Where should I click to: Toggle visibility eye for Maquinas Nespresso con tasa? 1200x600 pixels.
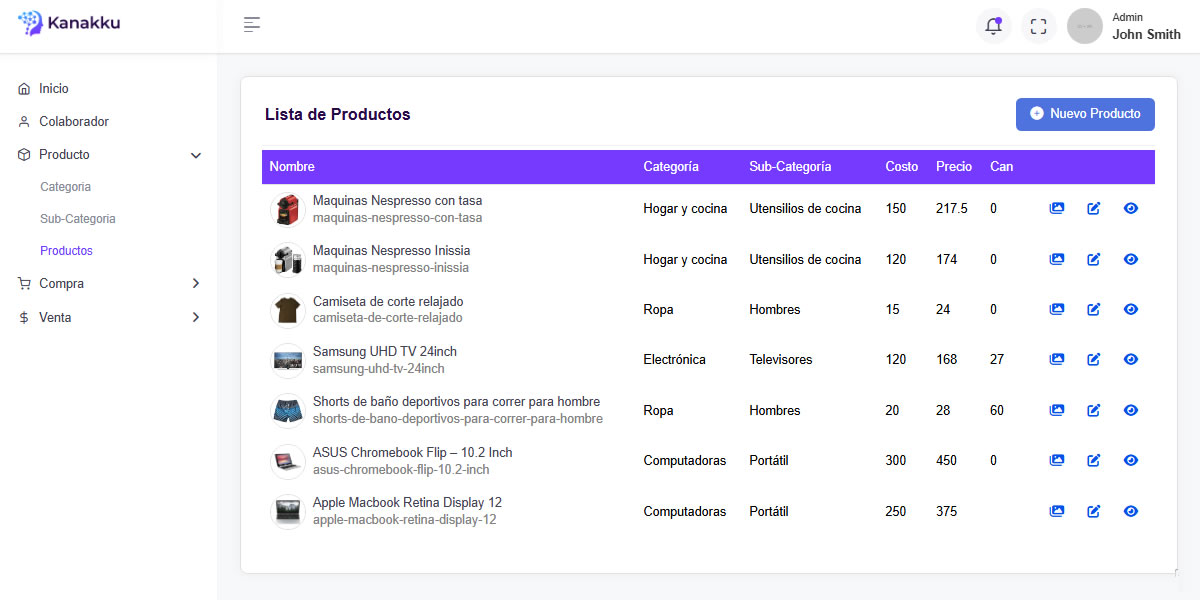pyautogui.click(x=1130, y=208)
